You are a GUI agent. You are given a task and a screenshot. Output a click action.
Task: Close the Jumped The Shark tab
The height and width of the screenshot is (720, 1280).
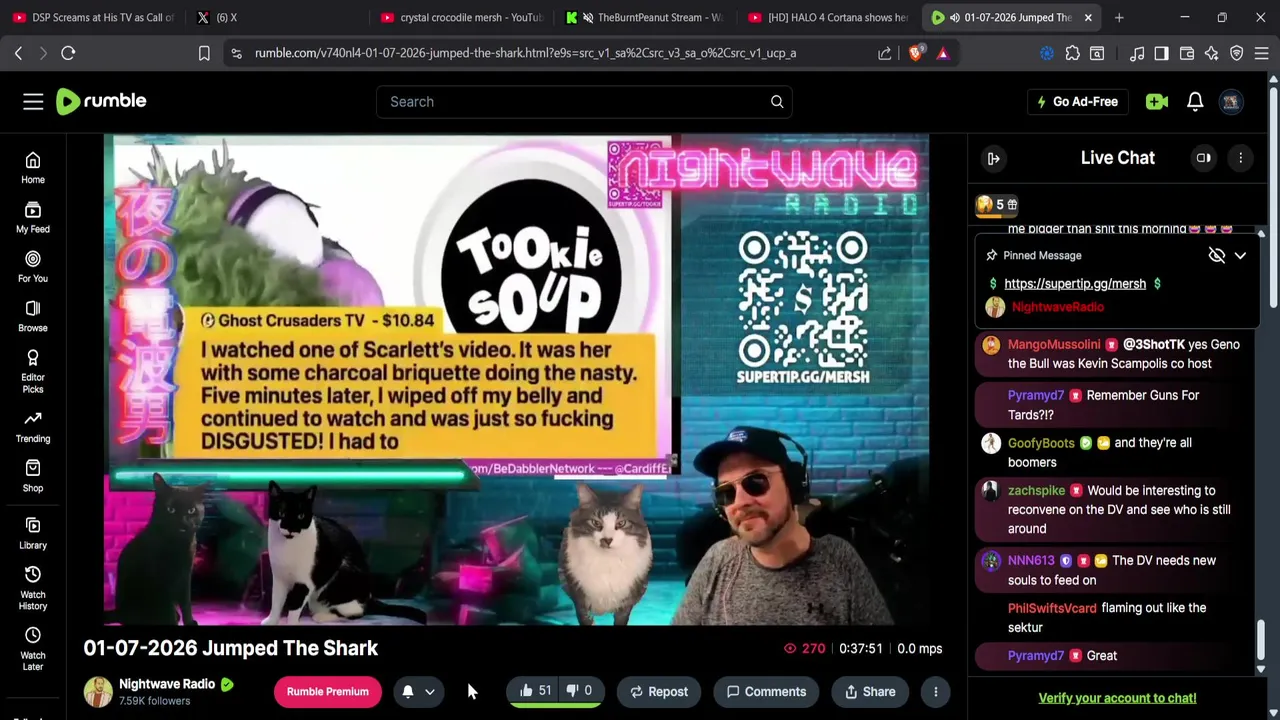point(1088,17)
